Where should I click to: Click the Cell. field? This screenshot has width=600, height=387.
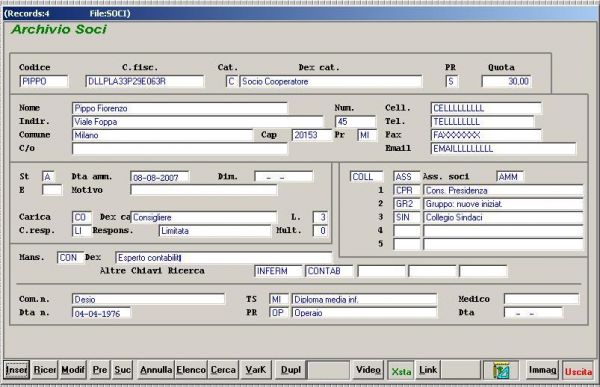pyautogui.click(x=486, y=108)
